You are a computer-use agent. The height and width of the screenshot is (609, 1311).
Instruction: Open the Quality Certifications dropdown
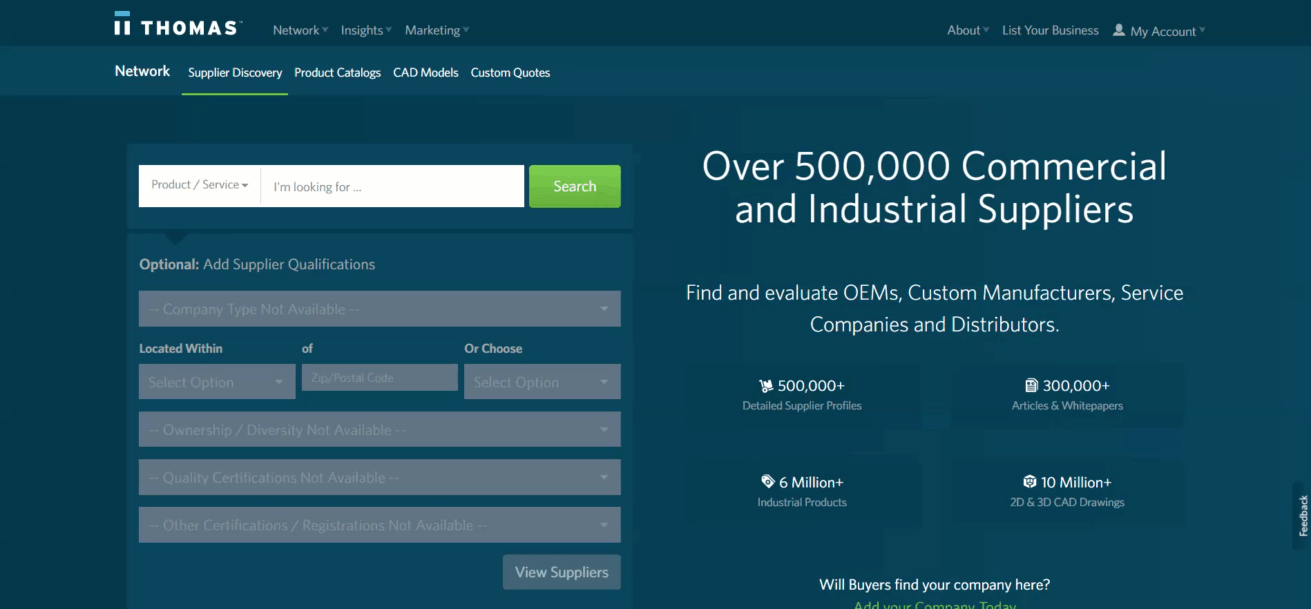[x=380, y=478]
